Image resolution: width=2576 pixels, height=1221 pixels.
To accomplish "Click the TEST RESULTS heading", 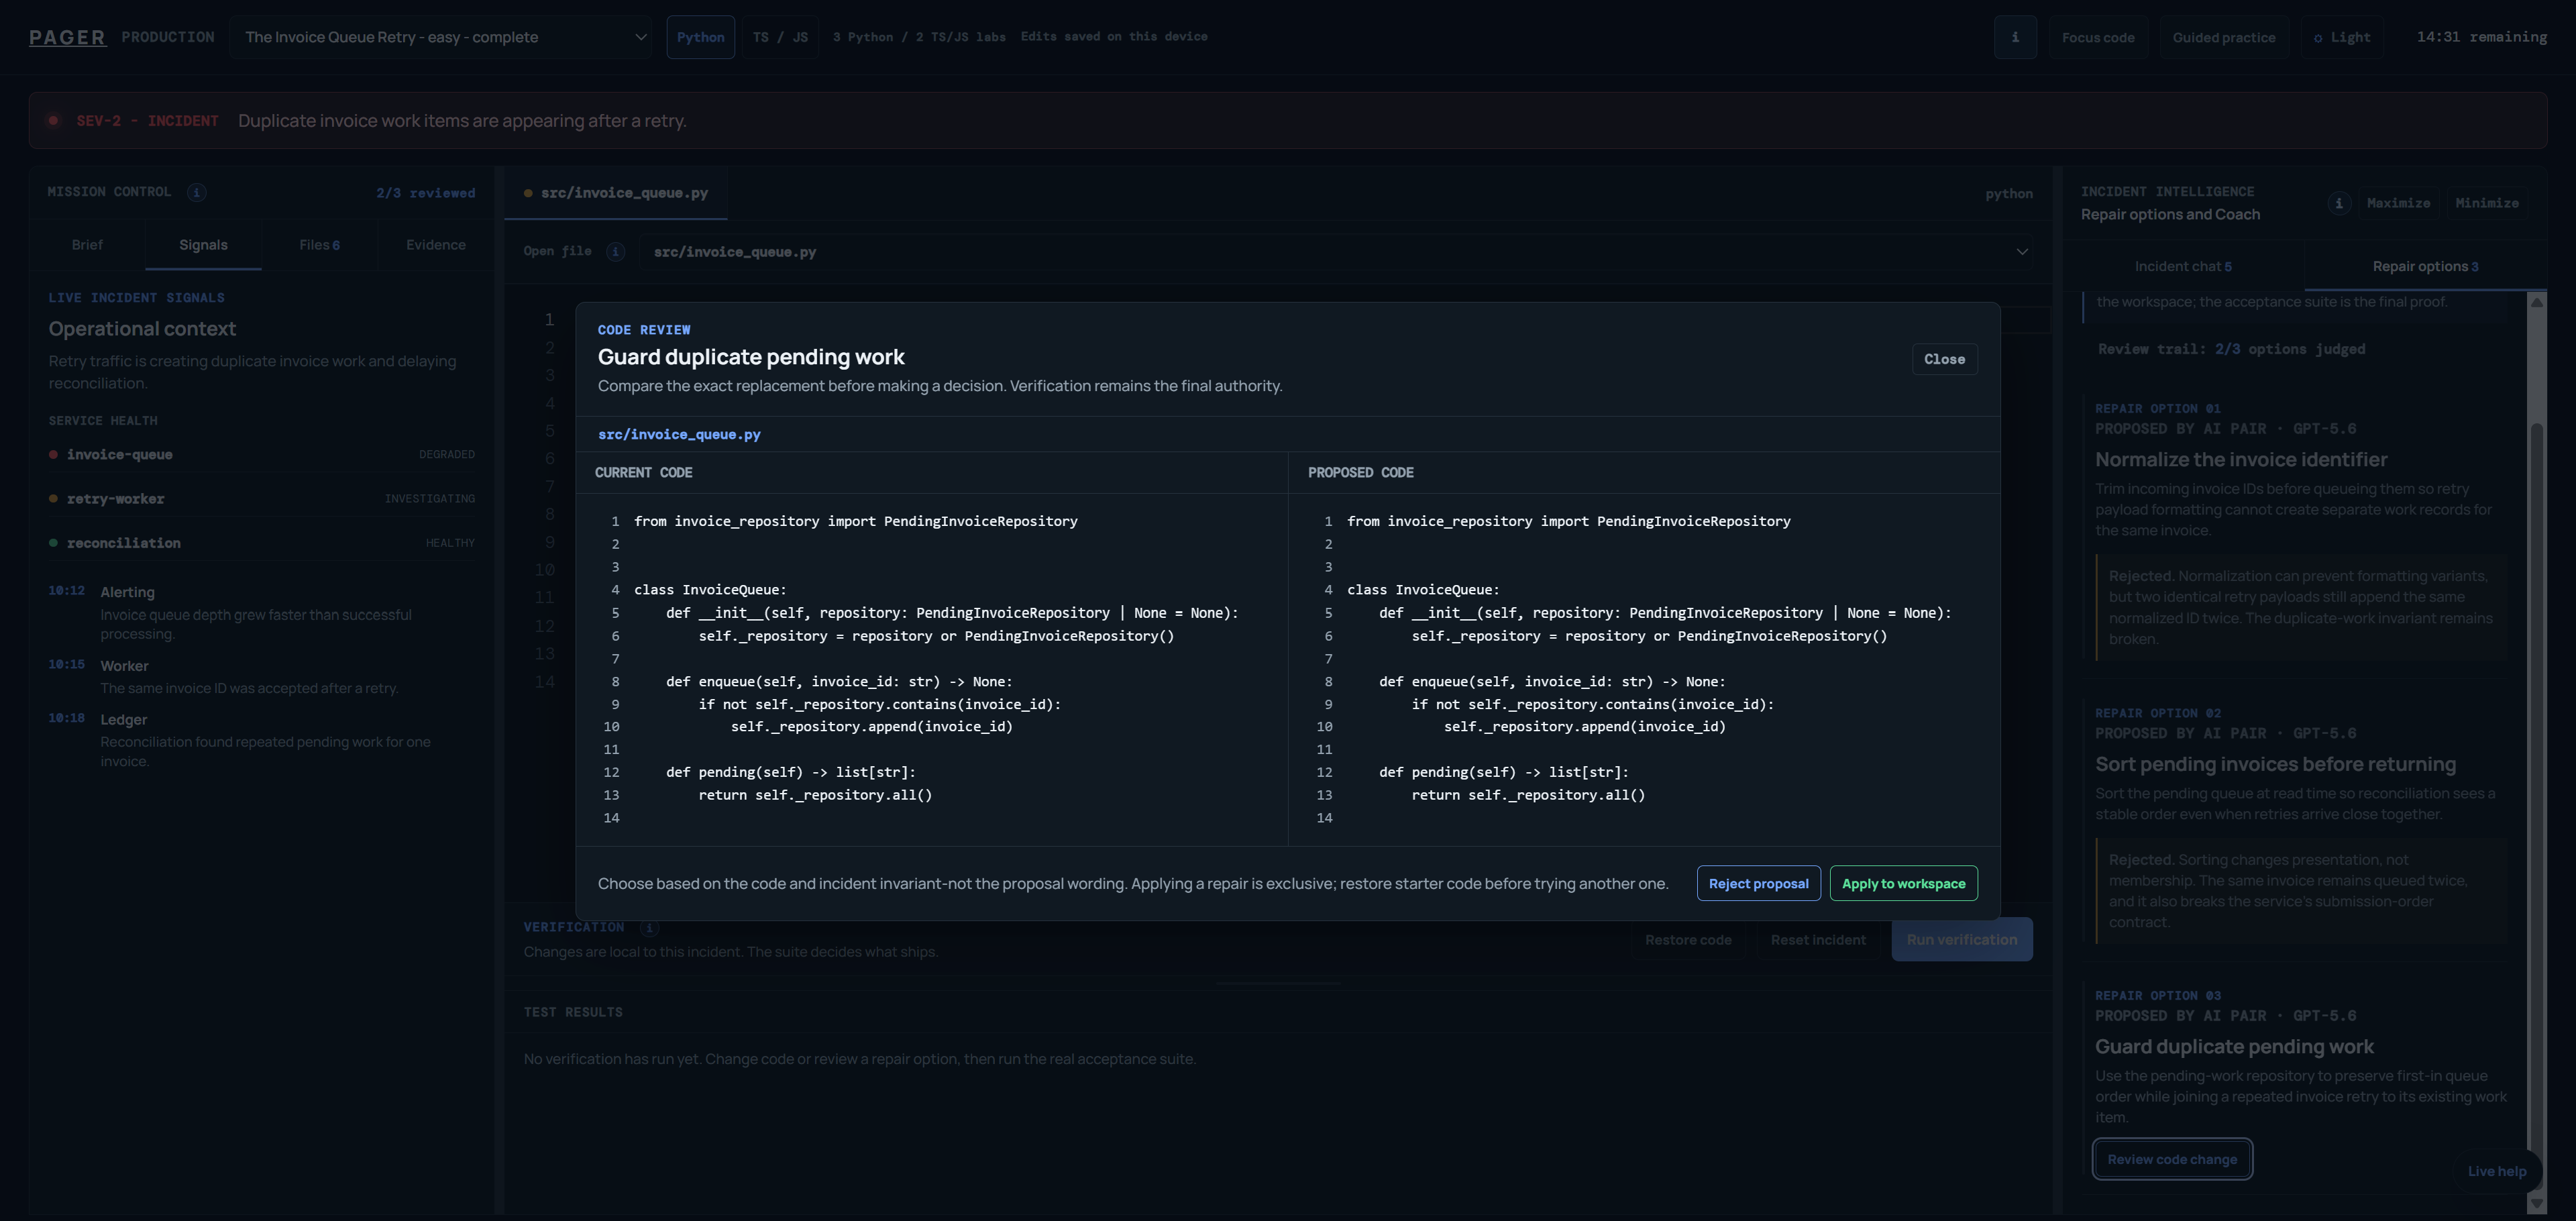I will click(573, 1012).
